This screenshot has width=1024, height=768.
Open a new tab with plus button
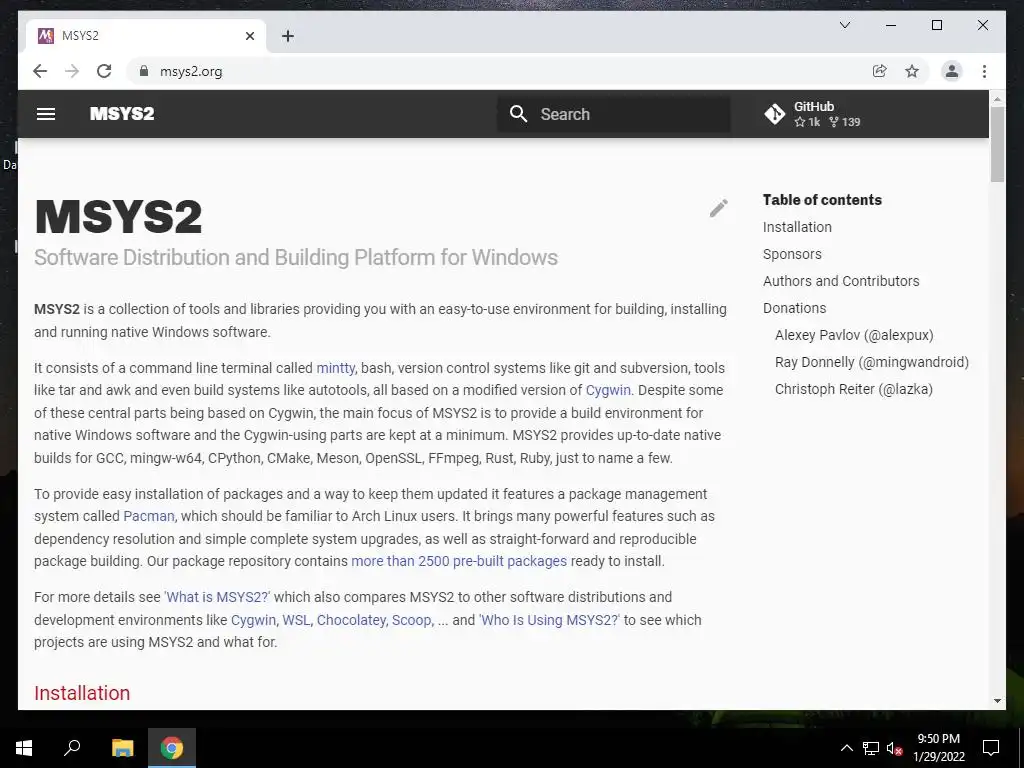point(288,36)
